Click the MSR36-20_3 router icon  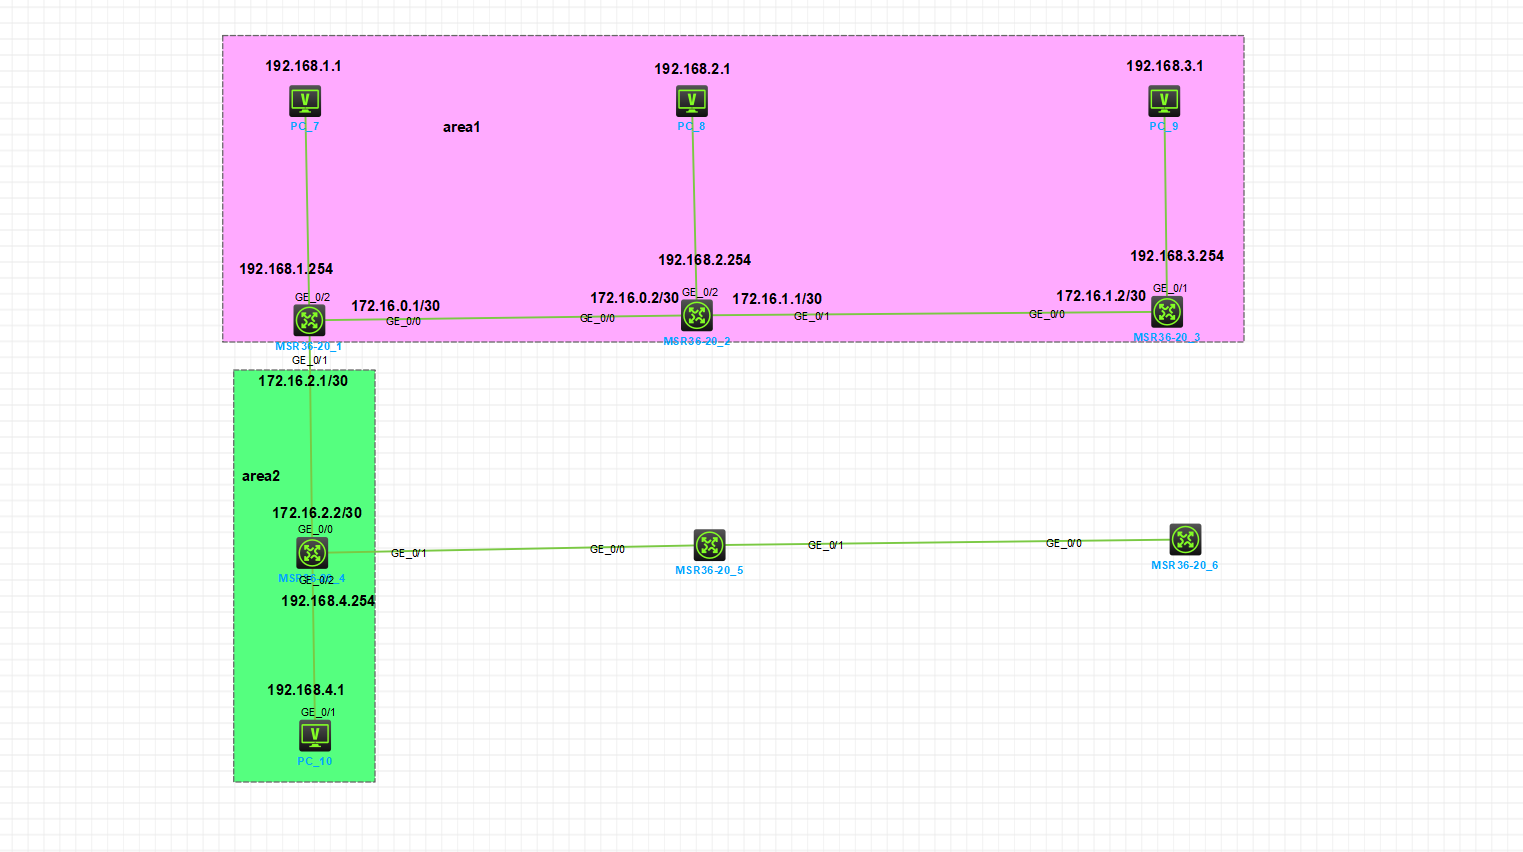pyautogui.click(x=1167, y=312)
